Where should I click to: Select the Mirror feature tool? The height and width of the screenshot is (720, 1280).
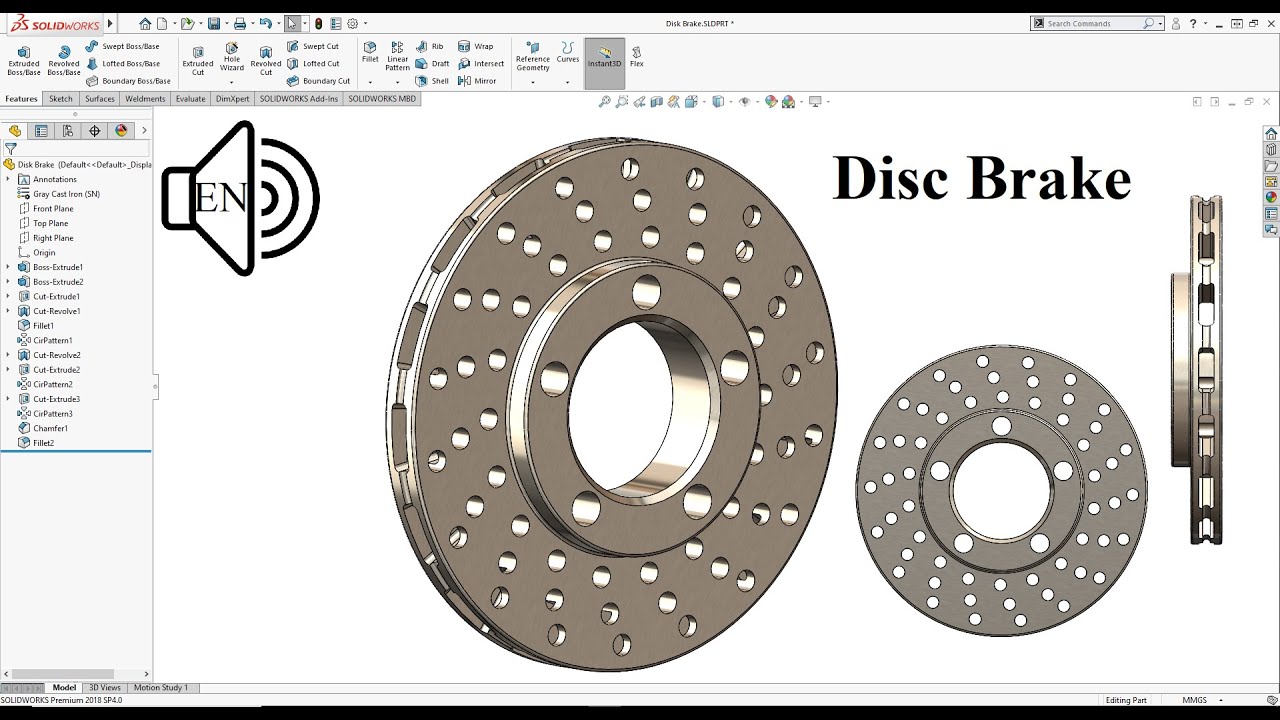477,81
